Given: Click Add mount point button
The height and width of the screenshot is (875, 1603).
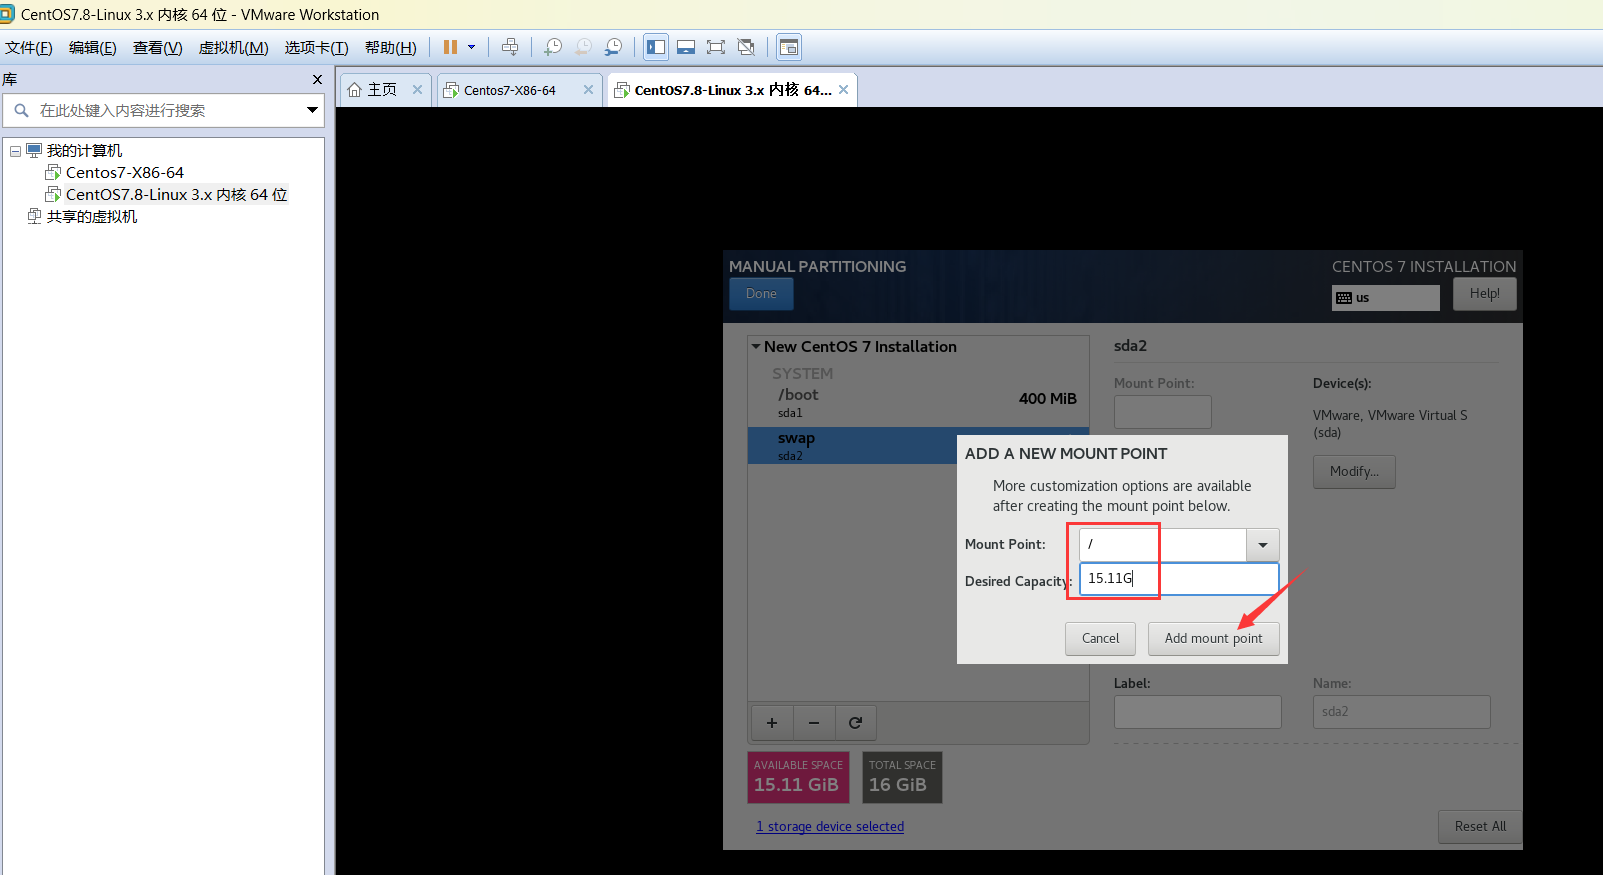Looking at the screenshot, I should pyautogui.click(x=1213, y=639).
